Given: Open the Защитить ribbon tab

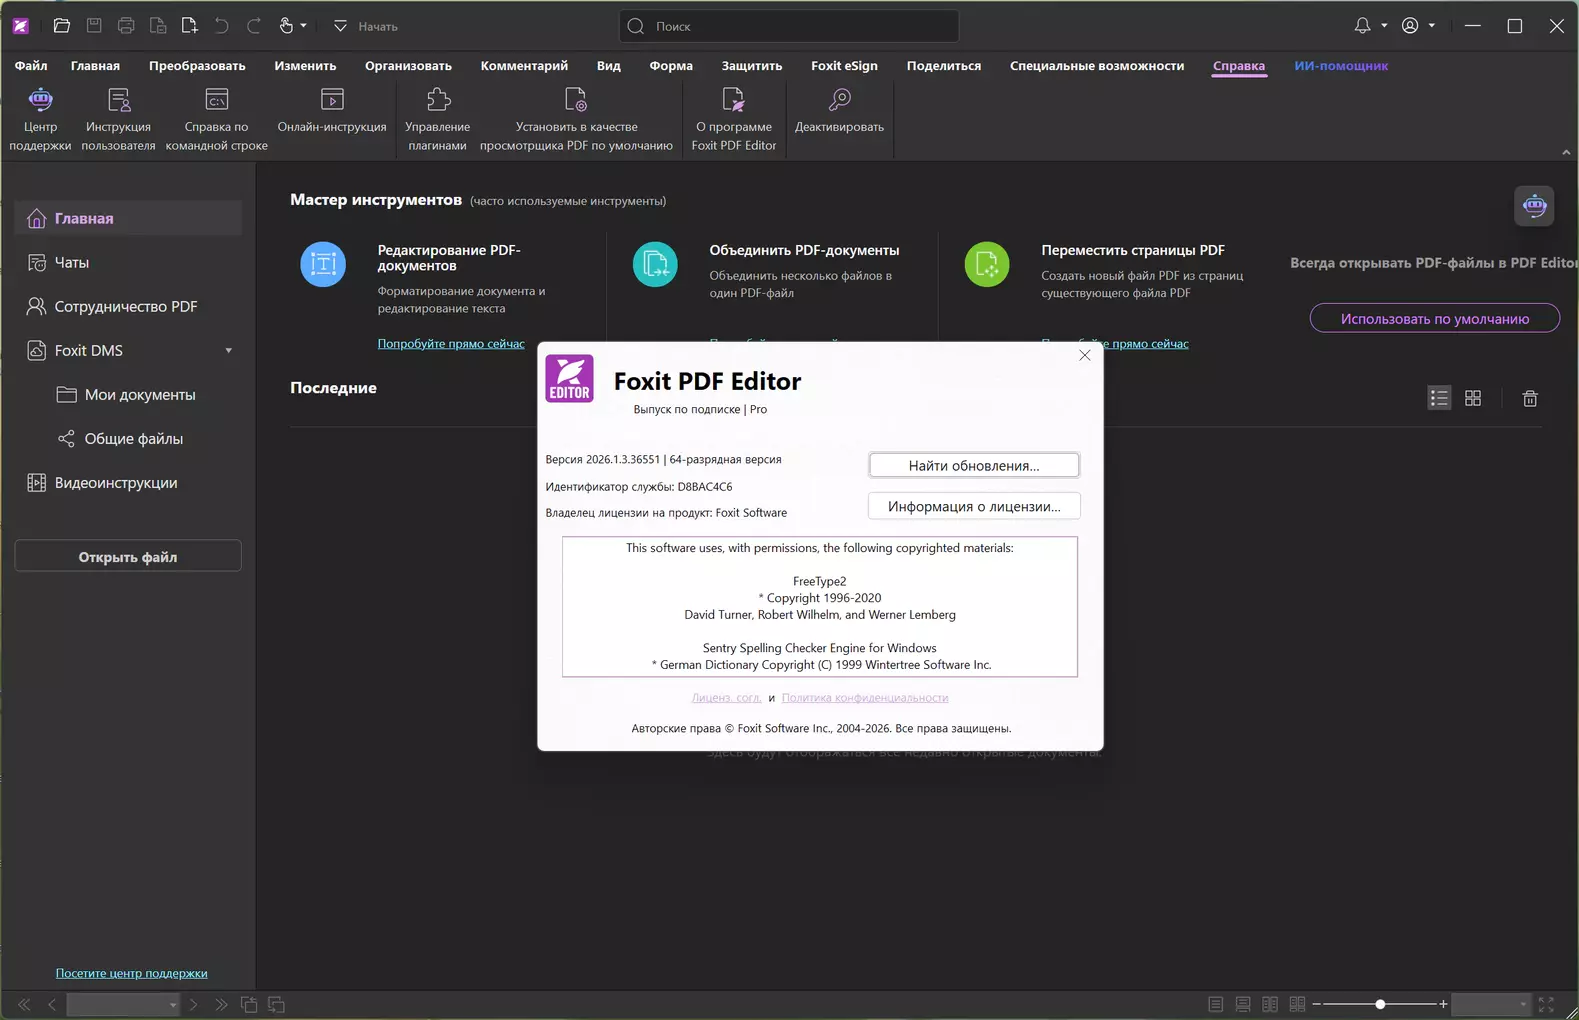Looking at the screenshot, I should pos(752,66).
